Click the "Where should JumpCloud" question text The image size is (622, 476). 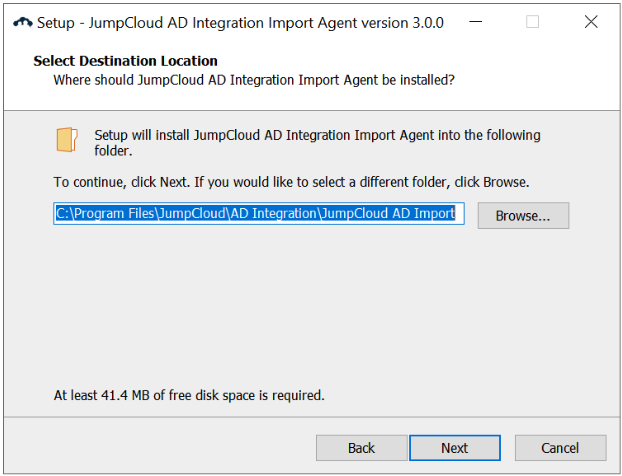pyautogui.click(x=254, y=79)
